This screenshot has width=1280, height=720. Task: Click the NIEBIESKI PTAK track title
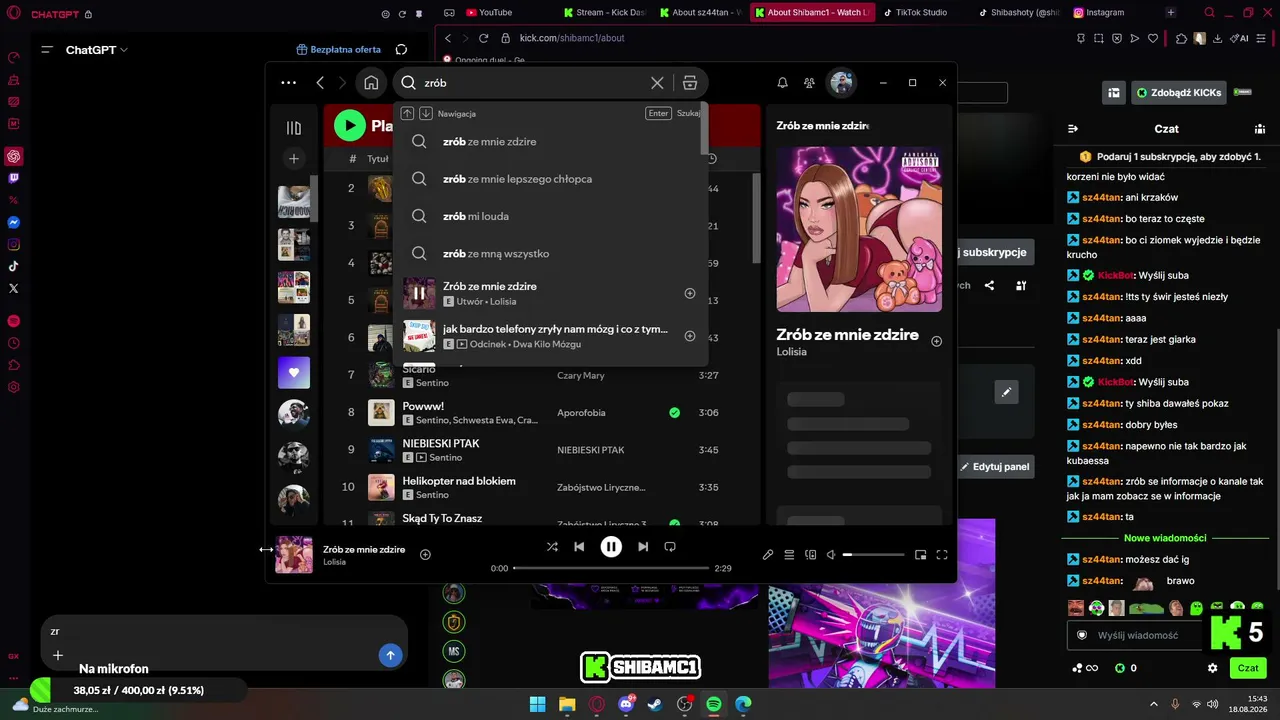point(441,443)
